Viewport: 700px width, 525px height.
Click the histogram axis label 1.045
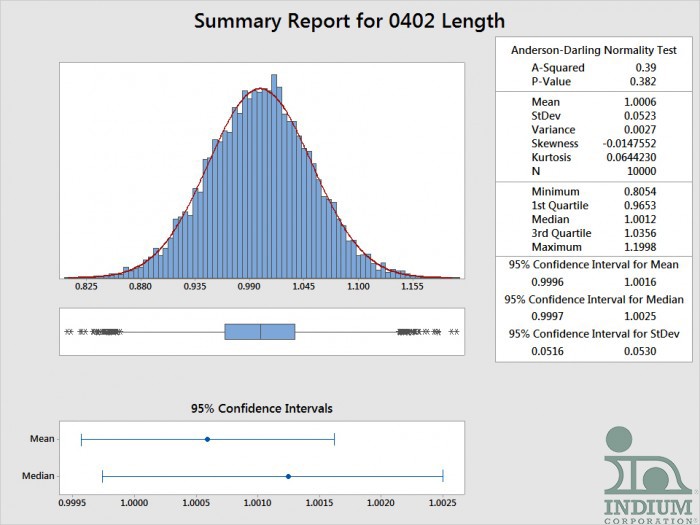pyautogui.click(x=304, y=286)
